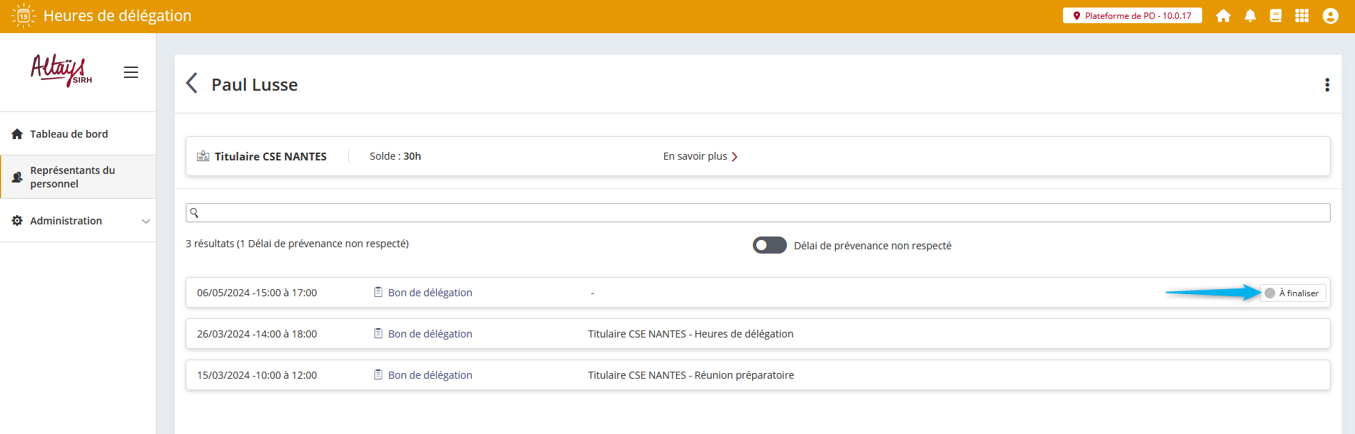Toggle the hamburger sidebar menu

130,72
